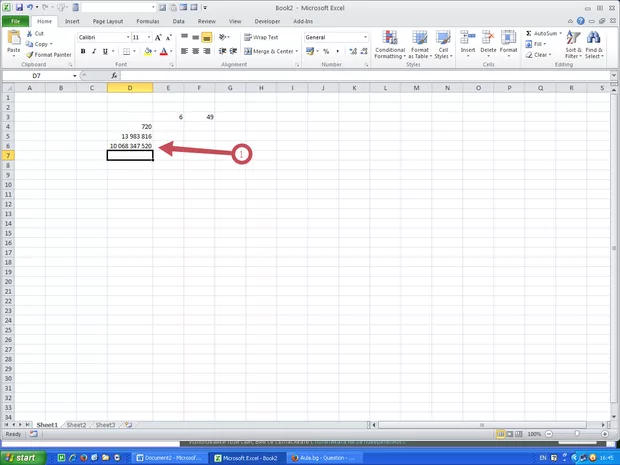Select the Sheet2 worksheet tab

click(x=76, y=425)
